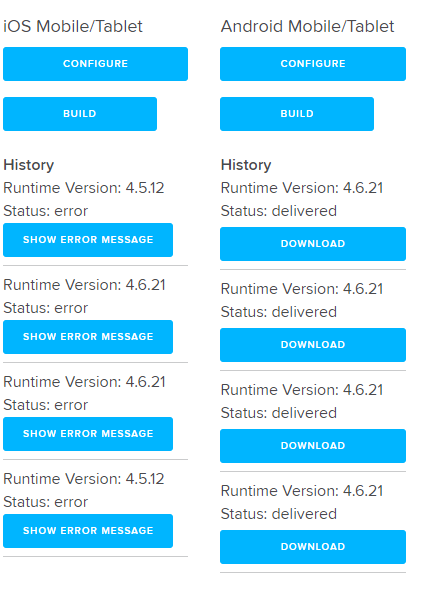Image resolution: width=428 pixels, height=614 pixels.
Task: Download the first delivered Android build
Action: [x=313, y=244]
